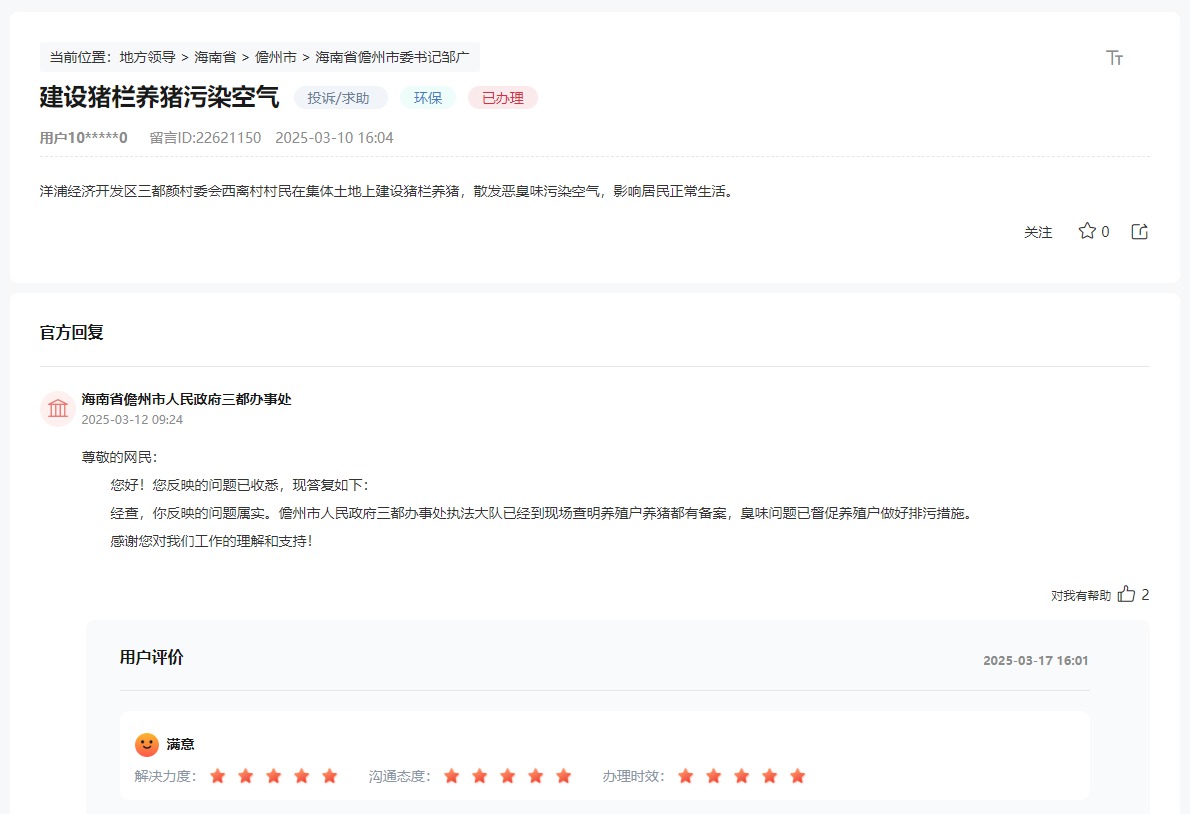Click responder 海南省儋州市人民政府三都办事处
The image size is (1190, 814).
point(187,399)
